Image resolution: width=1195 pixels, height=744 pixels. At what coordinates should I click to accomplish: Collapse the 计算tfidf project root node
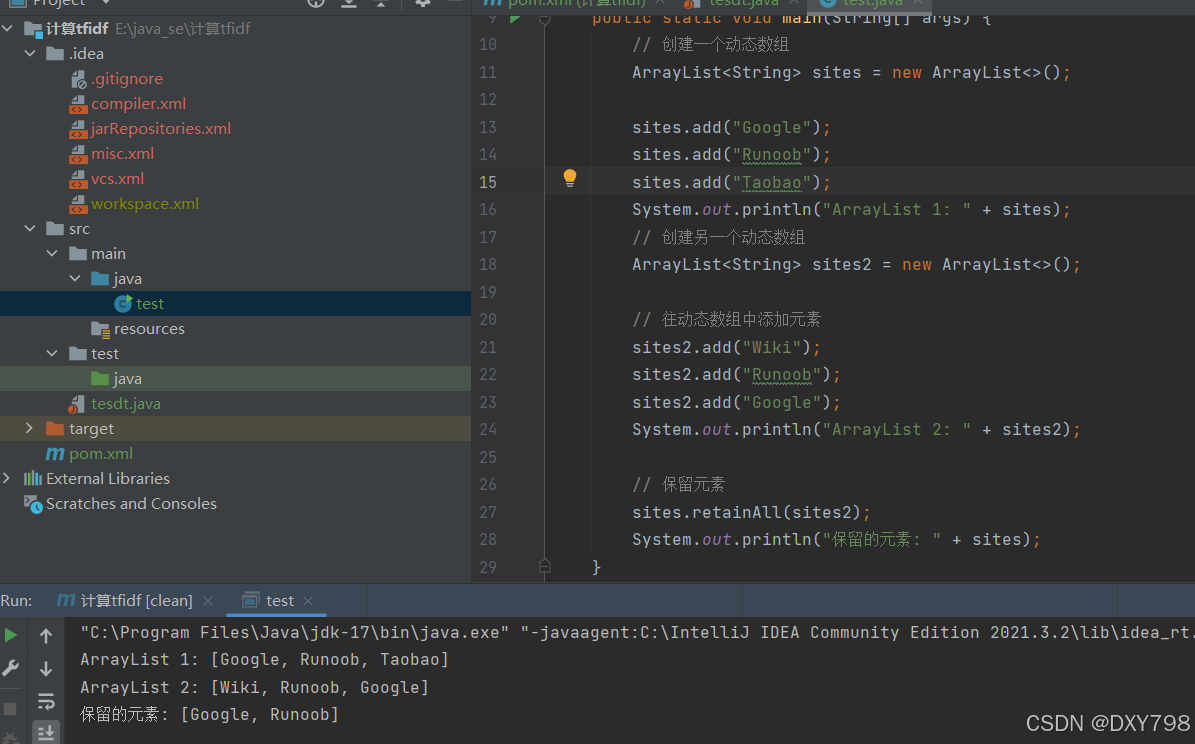tap(8, 28)
